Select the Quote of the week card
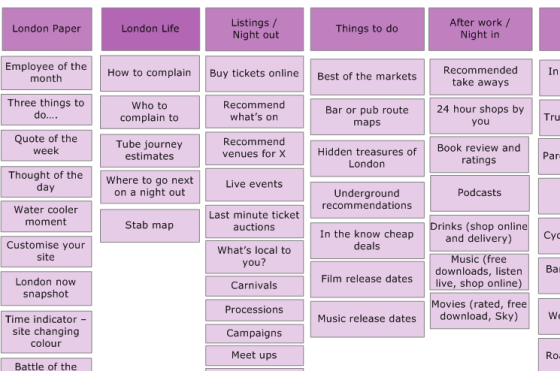 (46, 145)
